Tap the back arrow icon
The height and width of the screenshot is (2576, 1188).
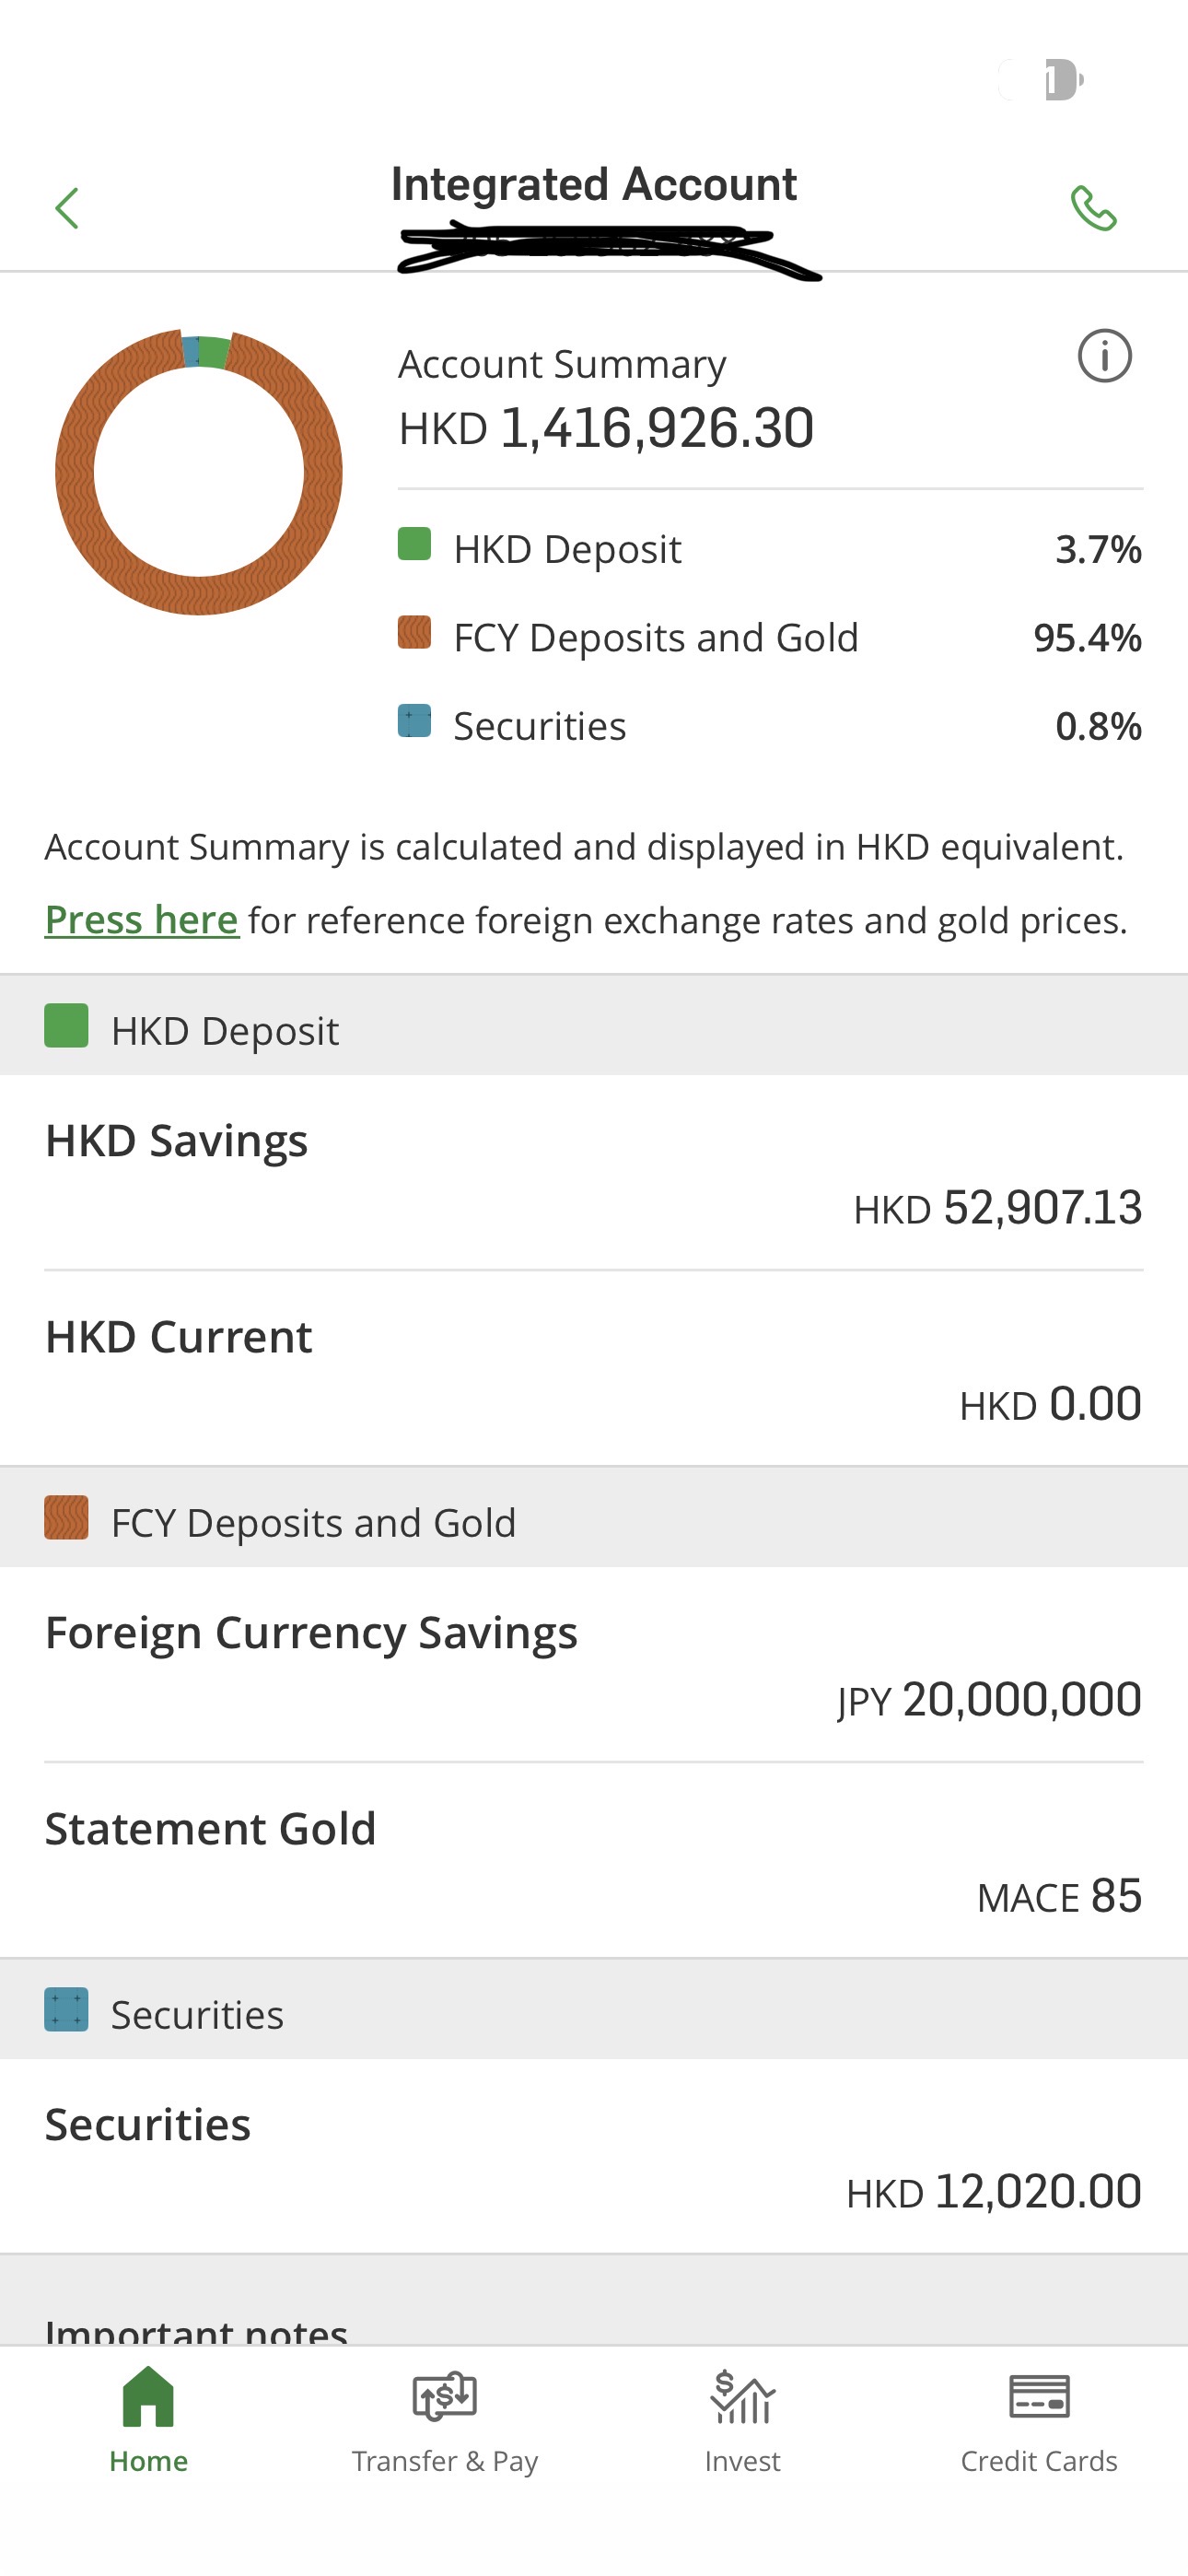[x=67, y=208]
